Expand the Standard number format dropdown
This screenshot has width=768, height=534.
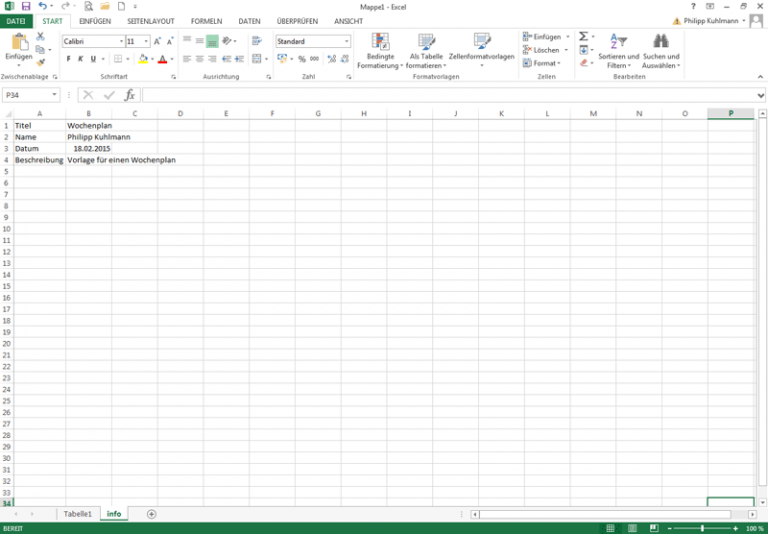pos(347,42)
